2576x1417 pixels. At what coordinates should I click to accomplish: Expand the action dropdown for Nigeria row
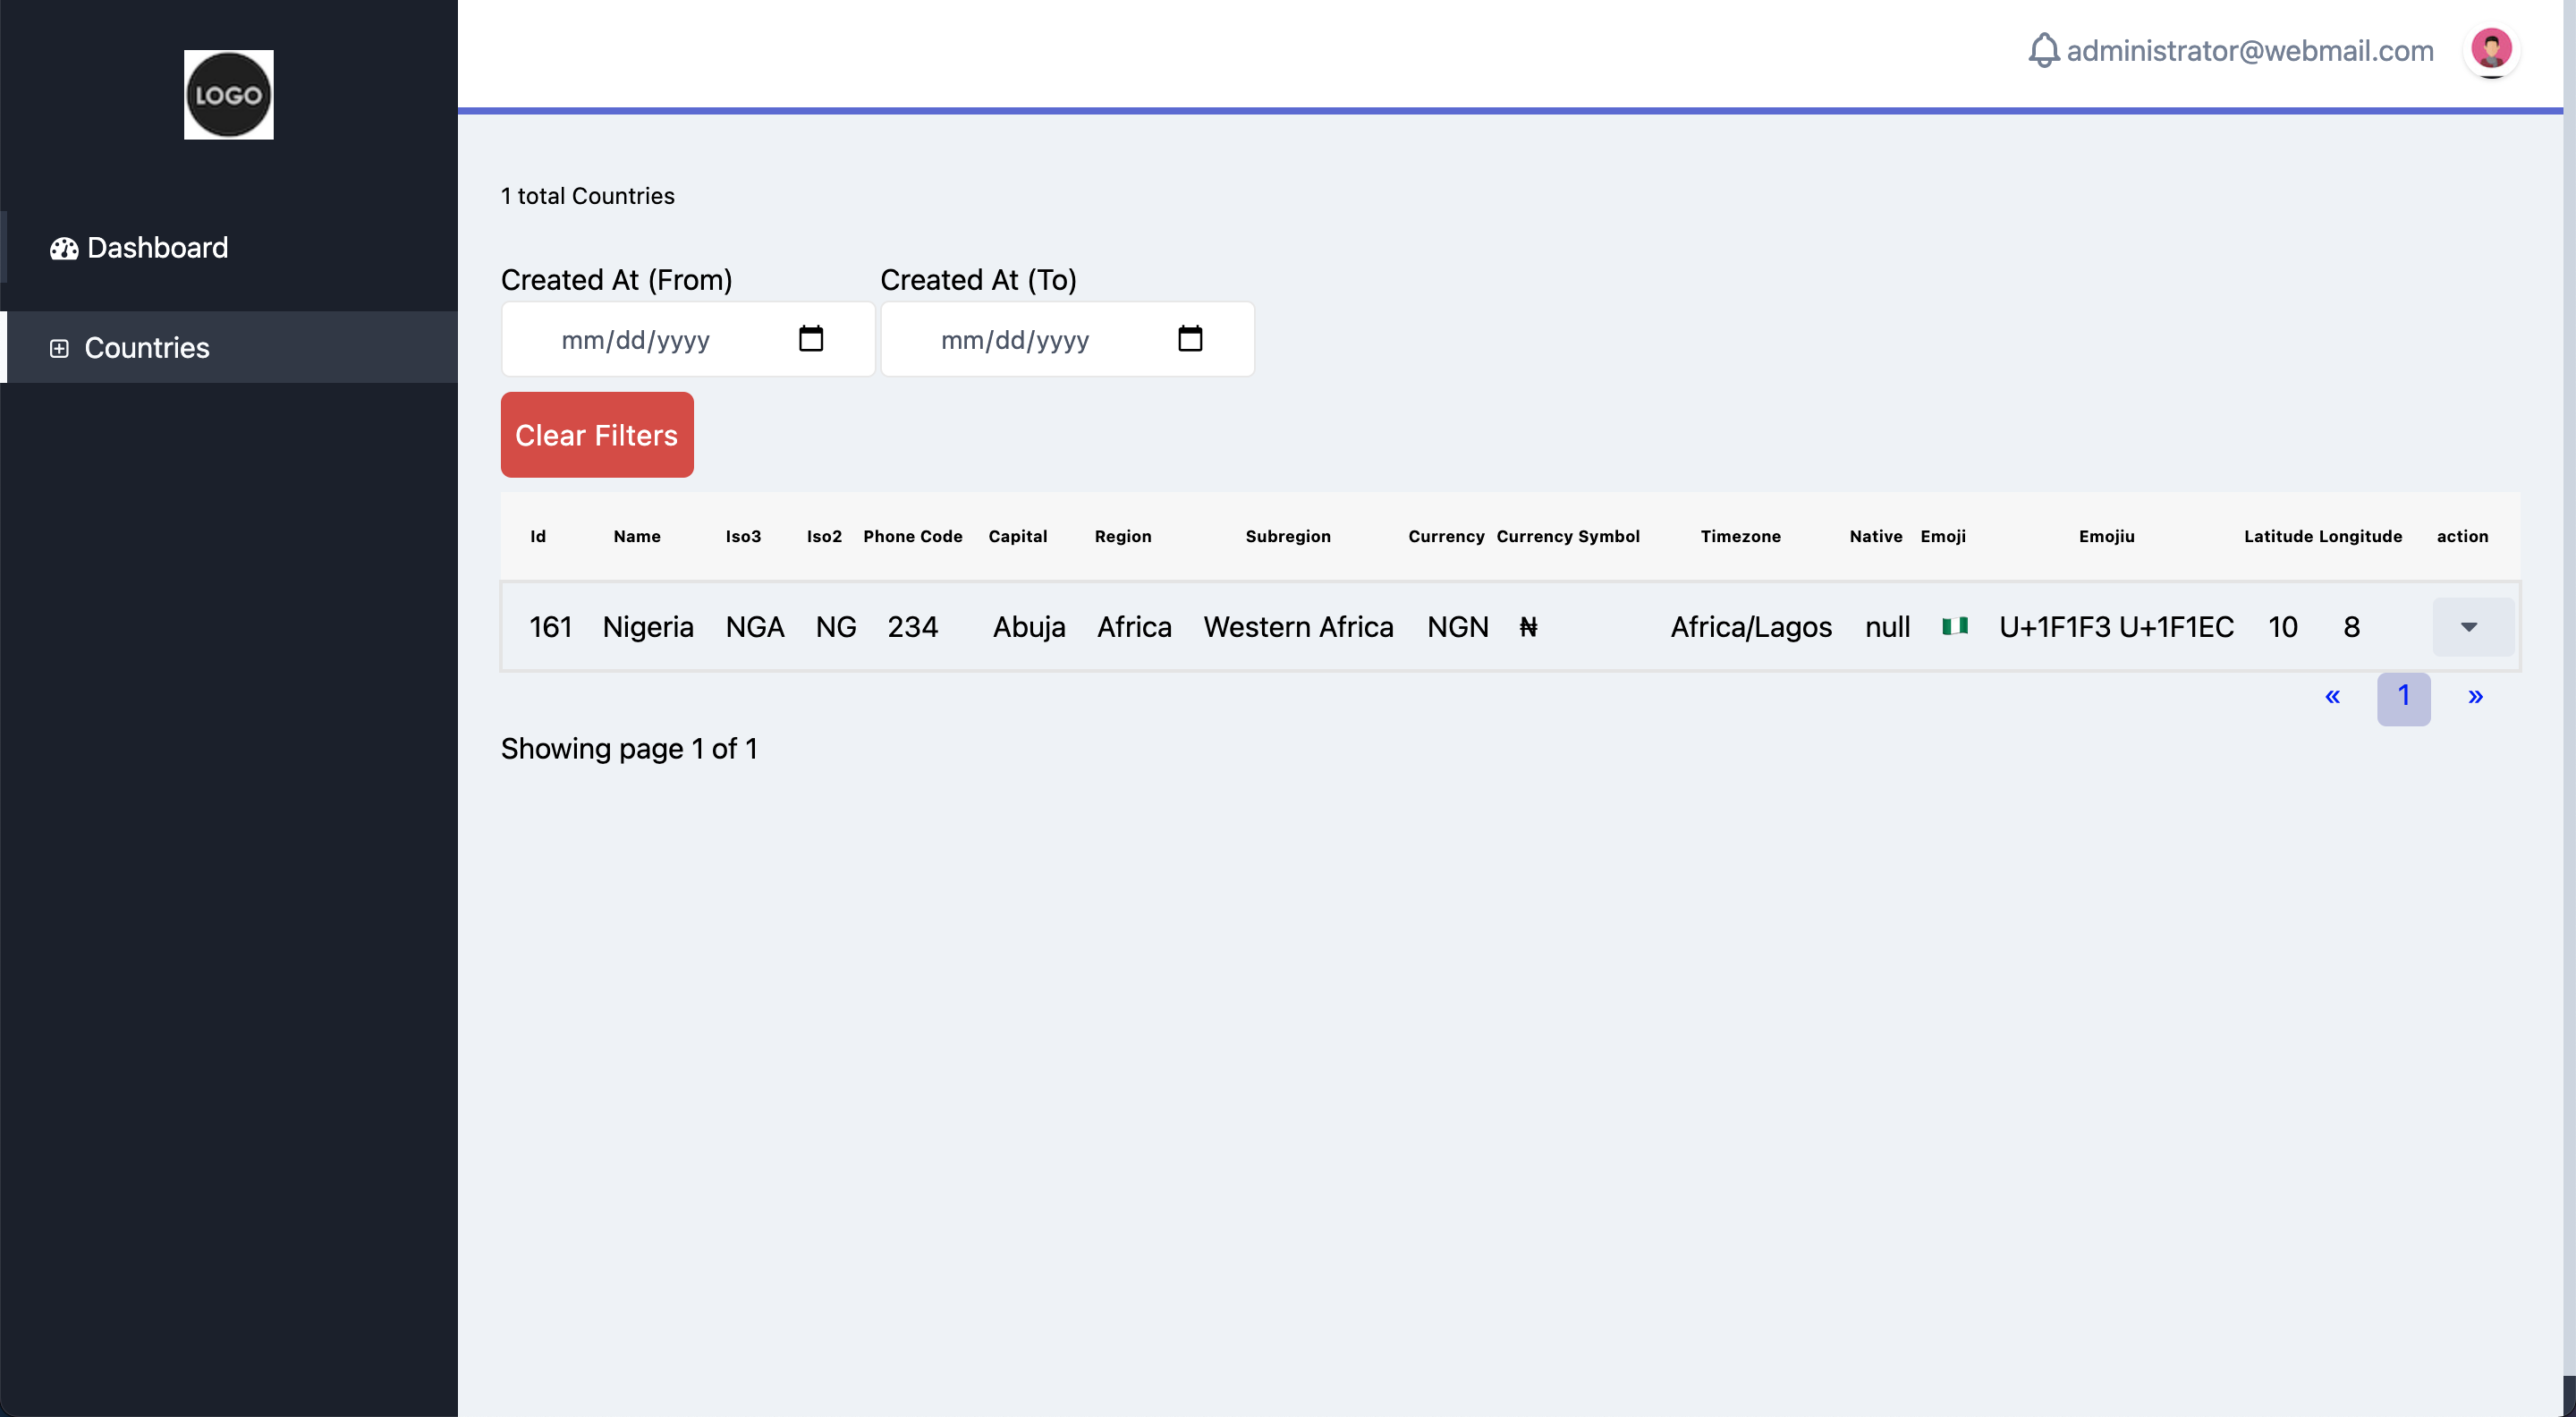[x=2468, y=627]
